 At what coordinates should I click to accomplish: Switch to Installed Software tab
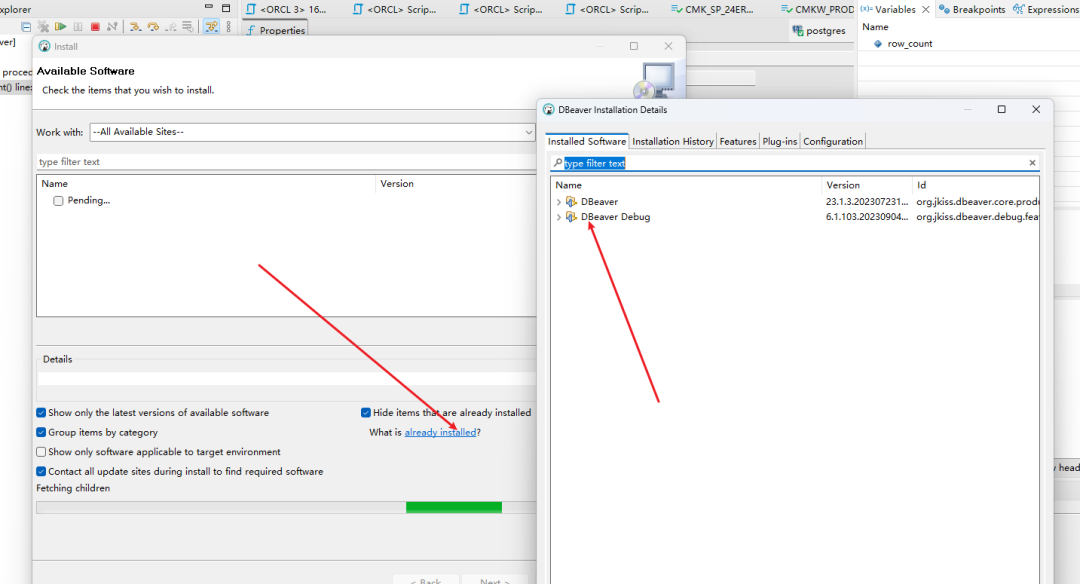point(587,141)
